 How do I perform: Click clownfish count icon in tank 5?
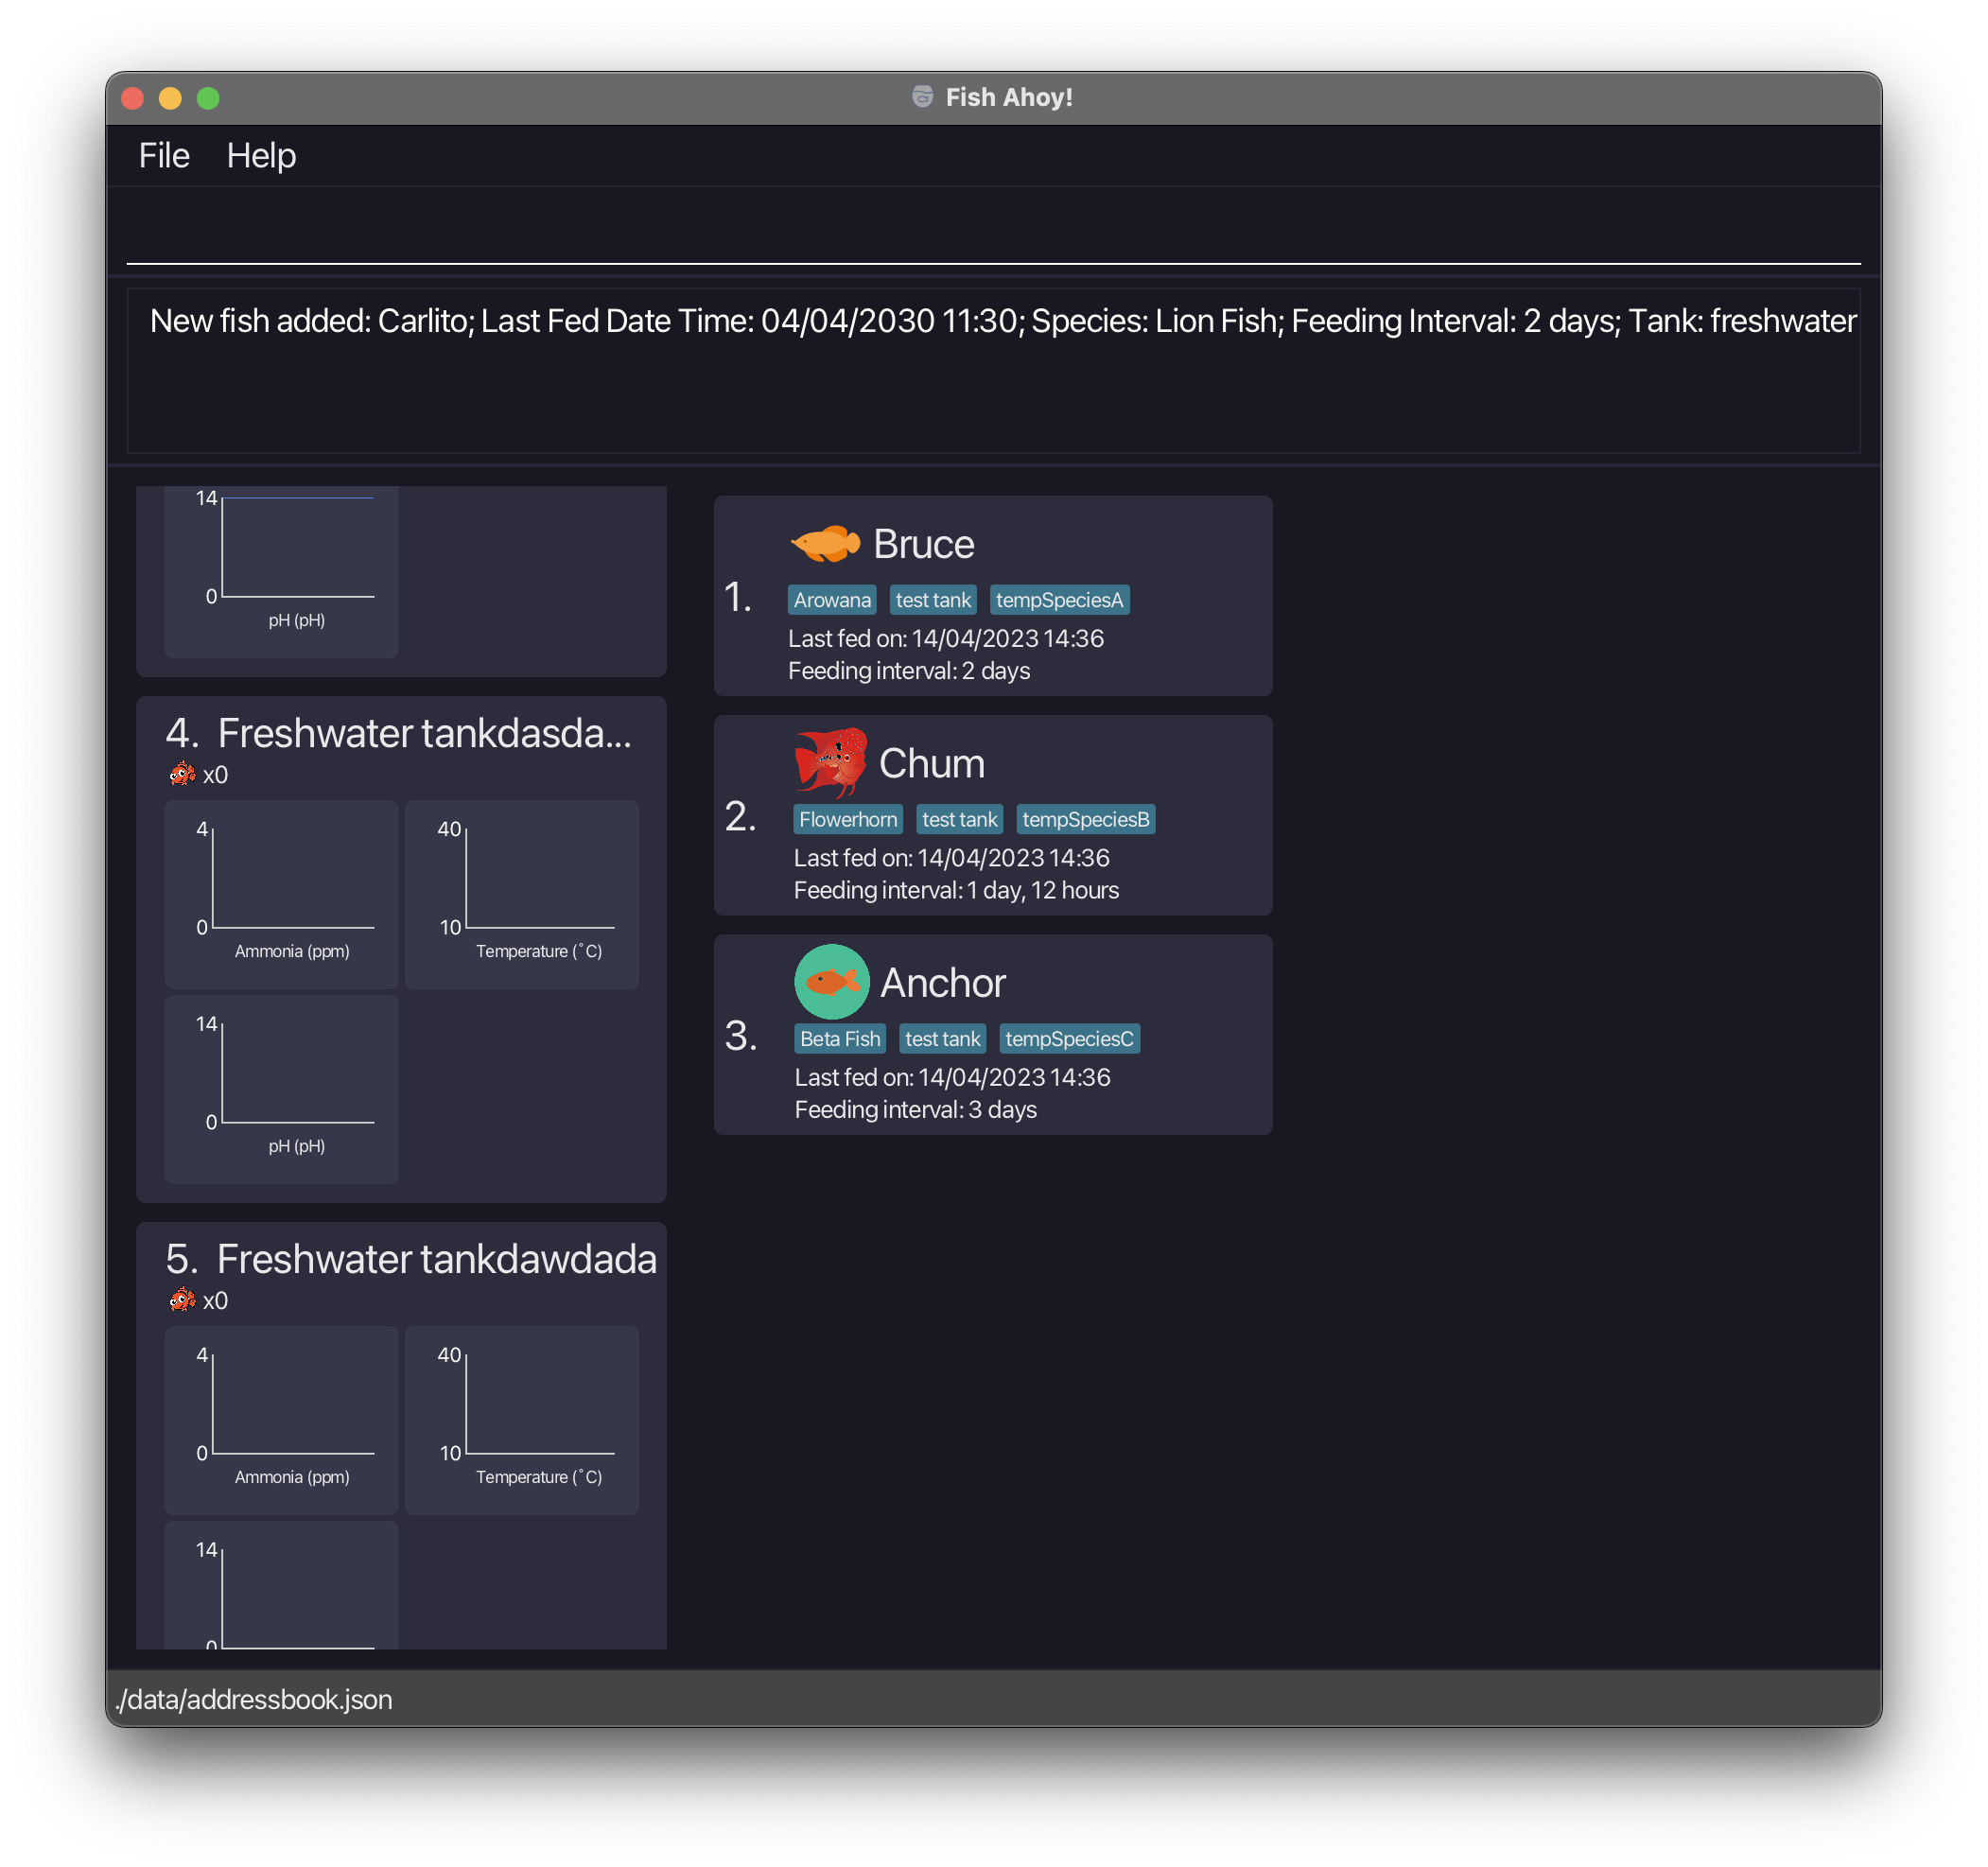tap(182, 1300)
